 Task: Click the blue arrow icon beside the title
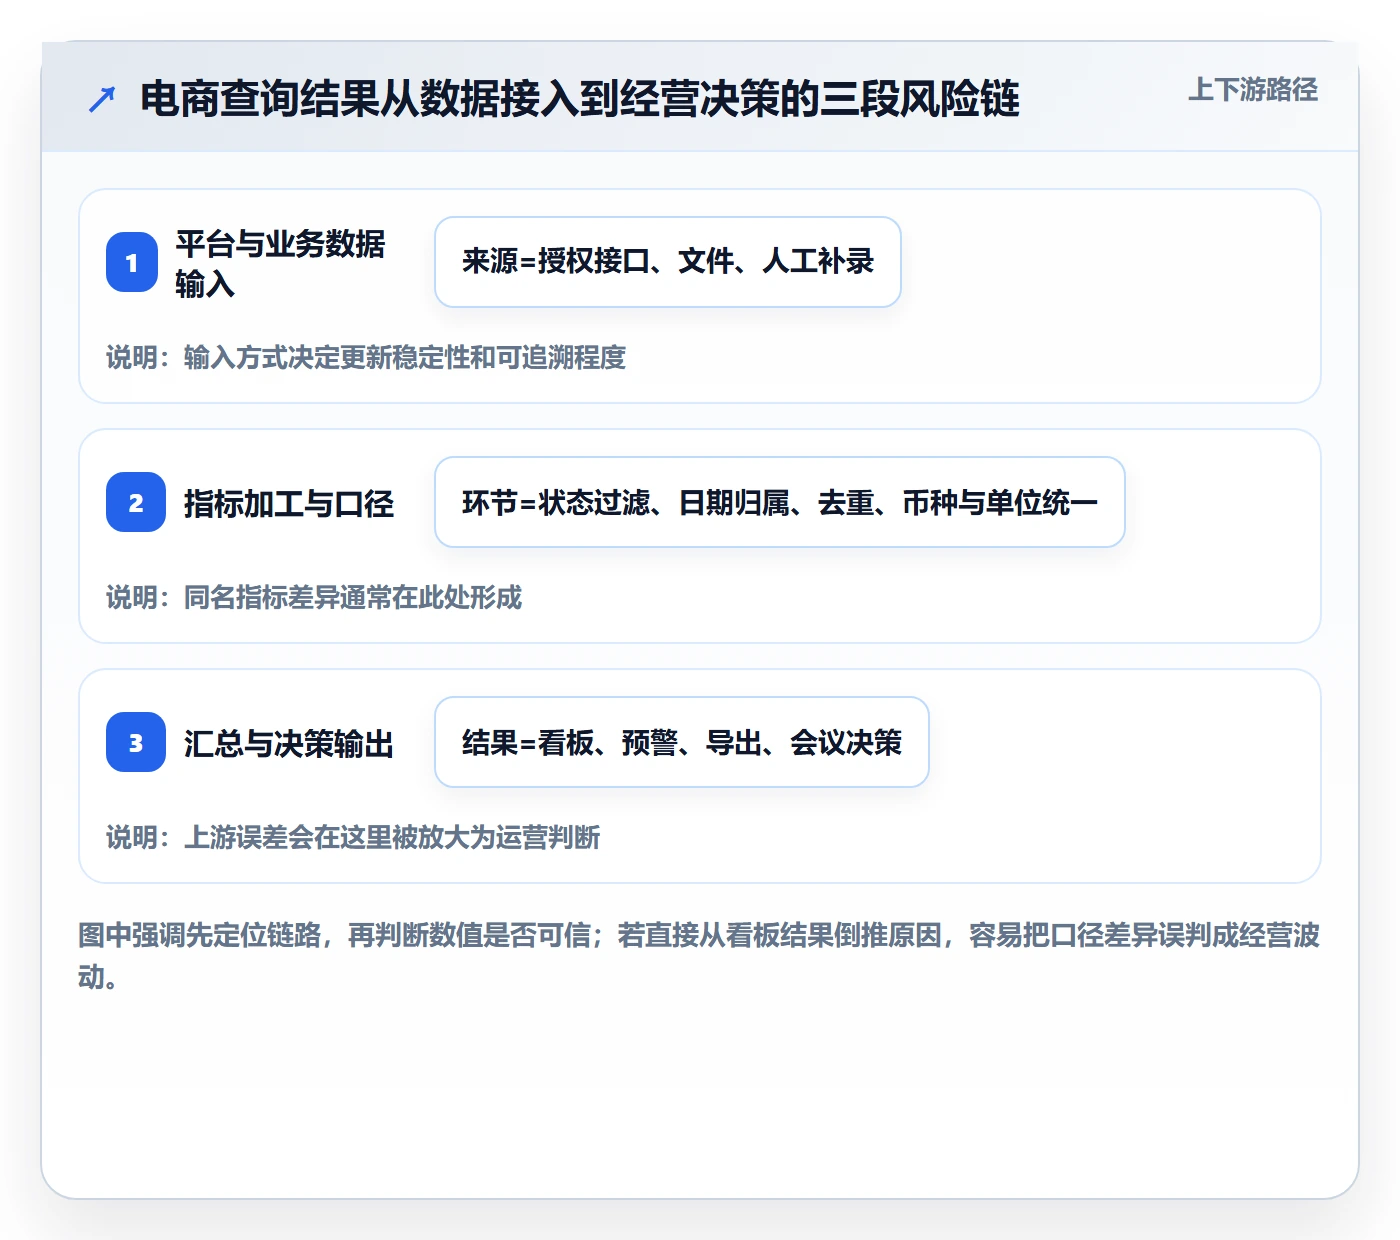point(102,99)
